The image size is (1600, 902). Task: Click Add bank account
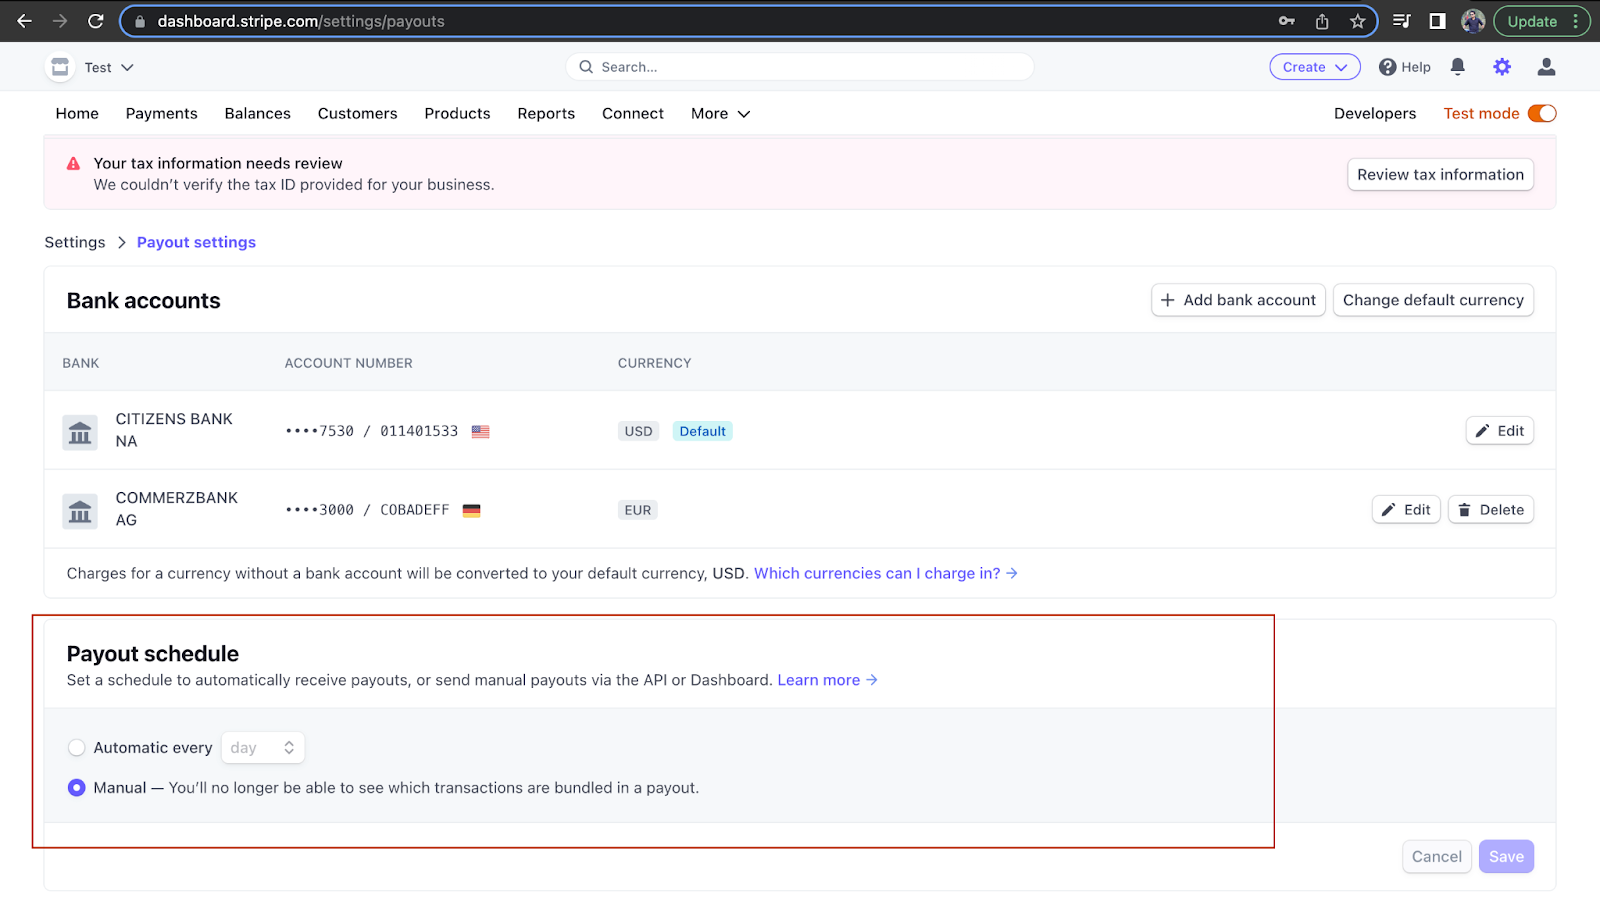[x=1238, y=300]
